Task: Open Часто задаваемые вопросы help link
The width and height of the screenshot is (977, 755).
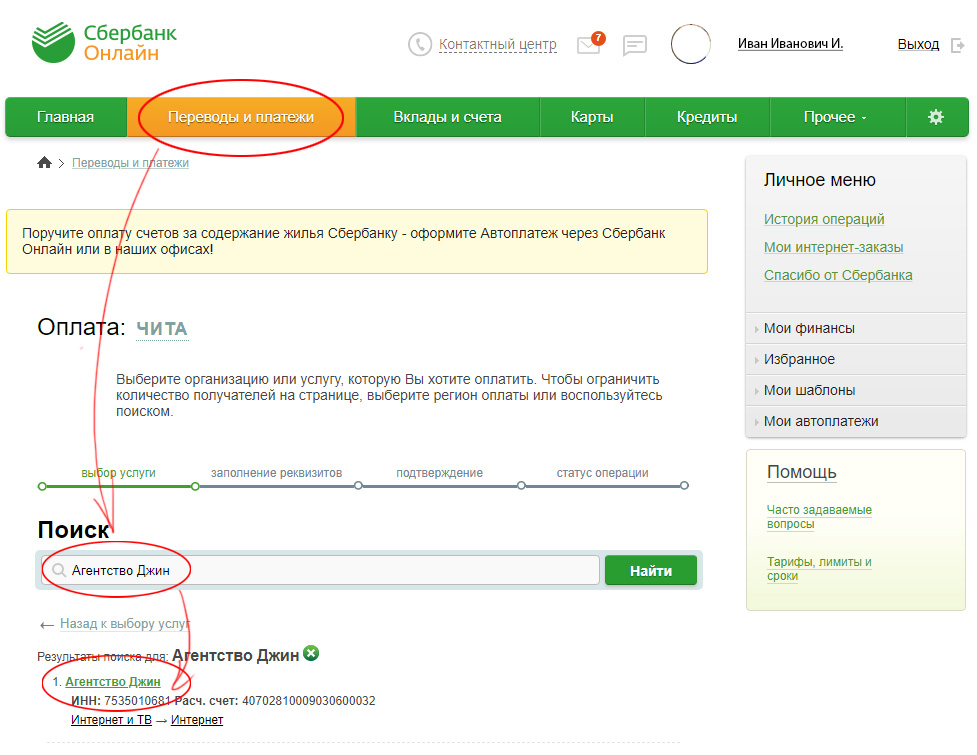Action: [819, 516]
